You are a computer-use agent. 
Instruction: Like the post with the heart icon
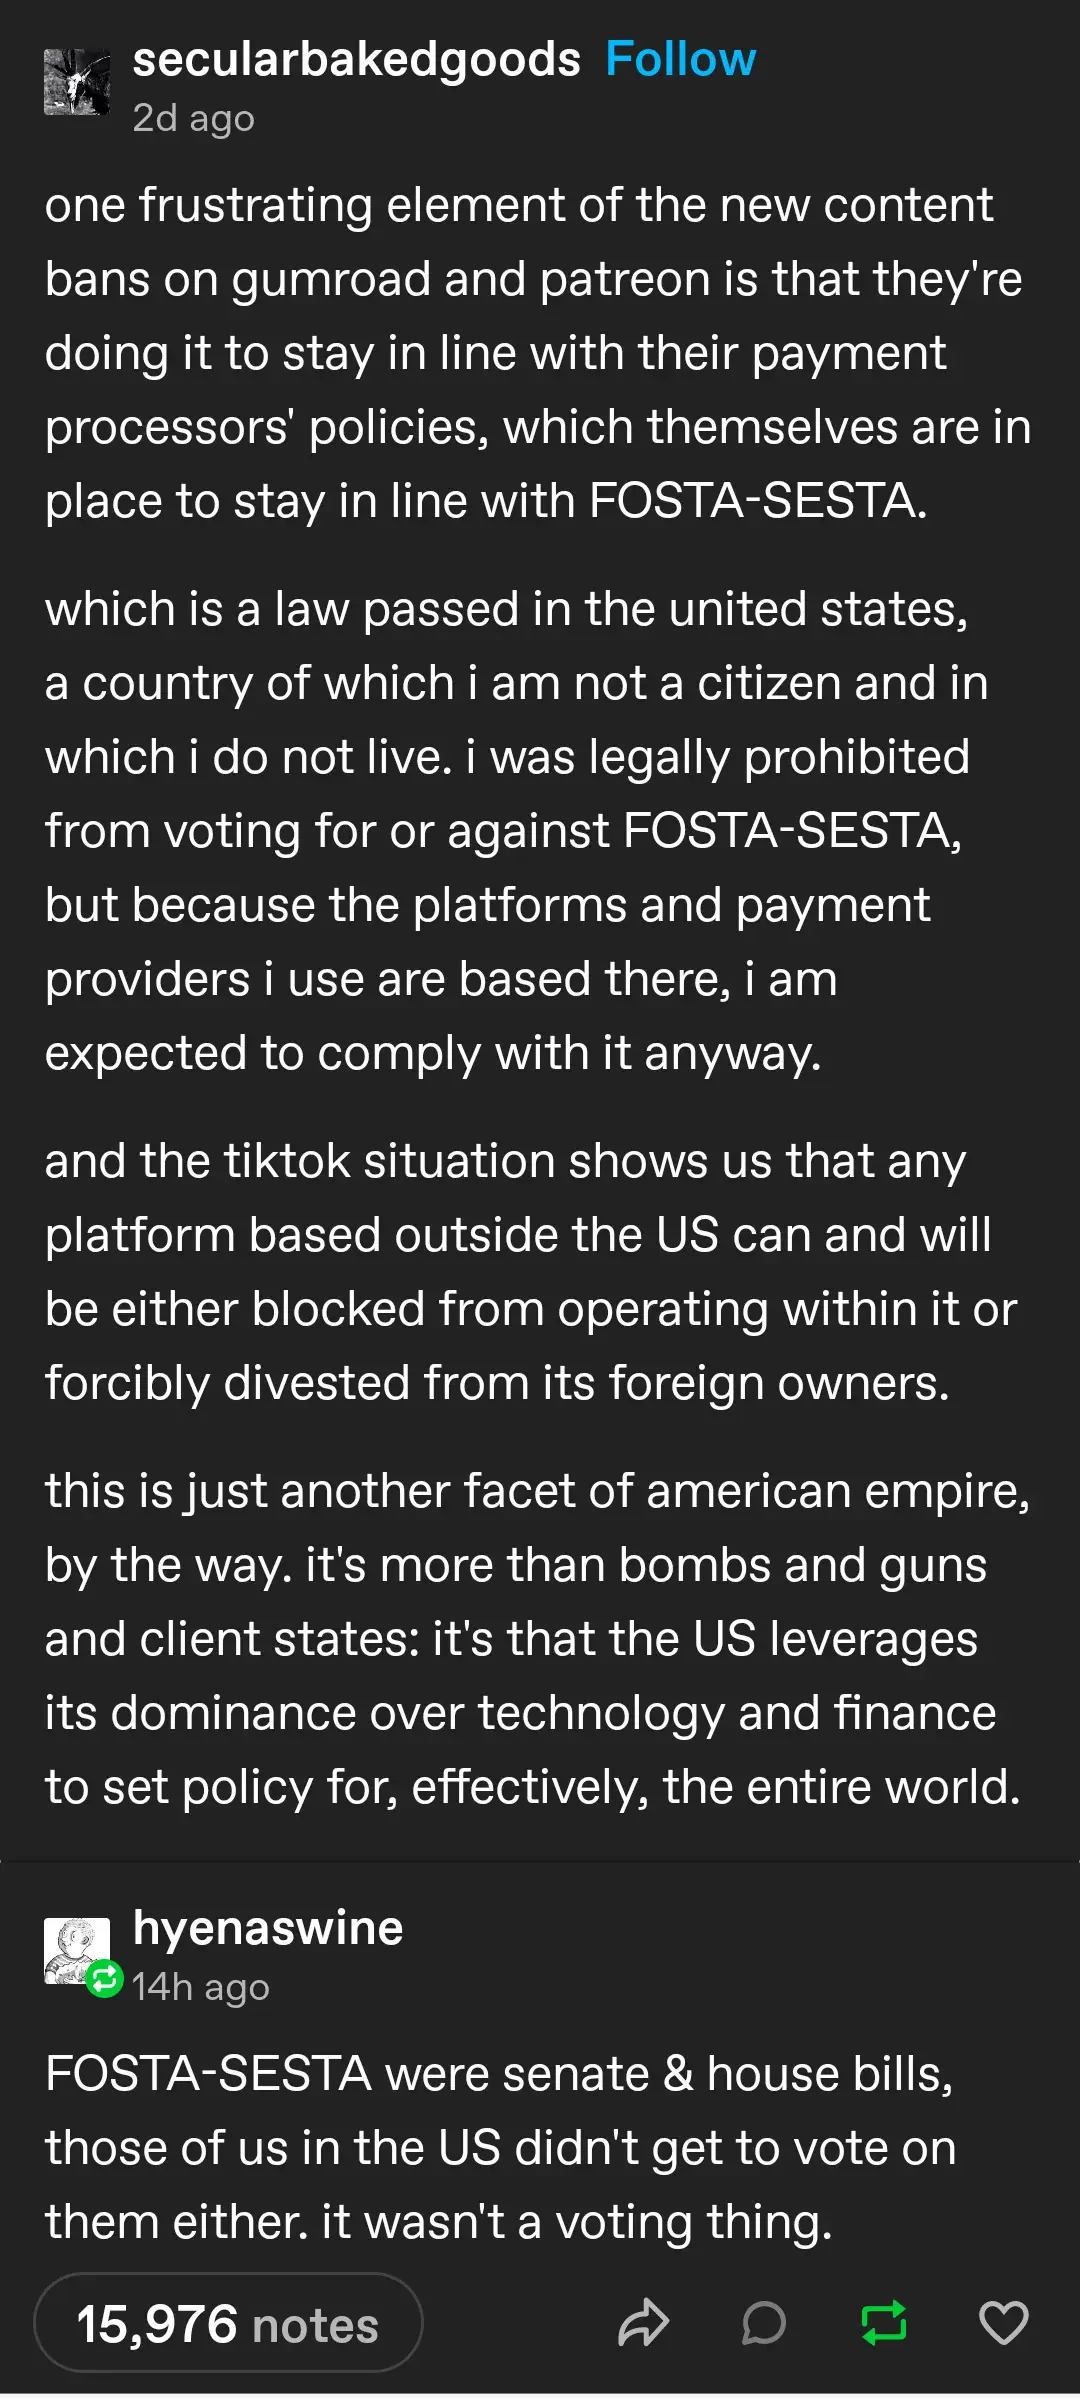click(x=1003, y=2322)
